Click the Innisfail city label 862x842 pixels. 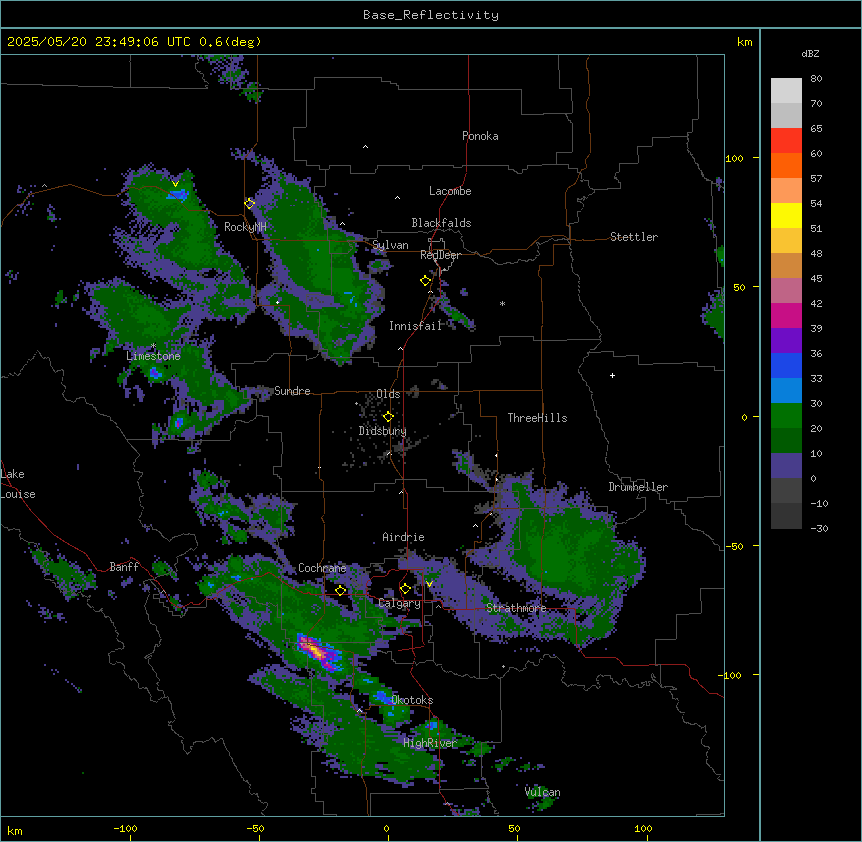tap(415, 326)
